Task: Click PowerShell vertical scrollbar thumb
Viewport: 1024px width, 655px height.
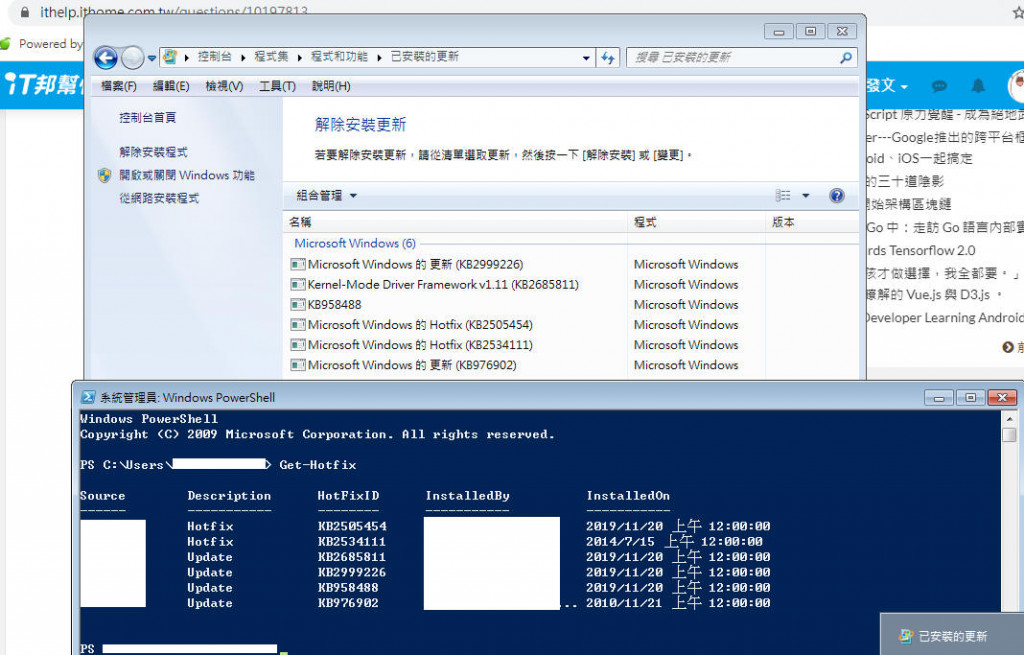Action: click(1009, 434)
